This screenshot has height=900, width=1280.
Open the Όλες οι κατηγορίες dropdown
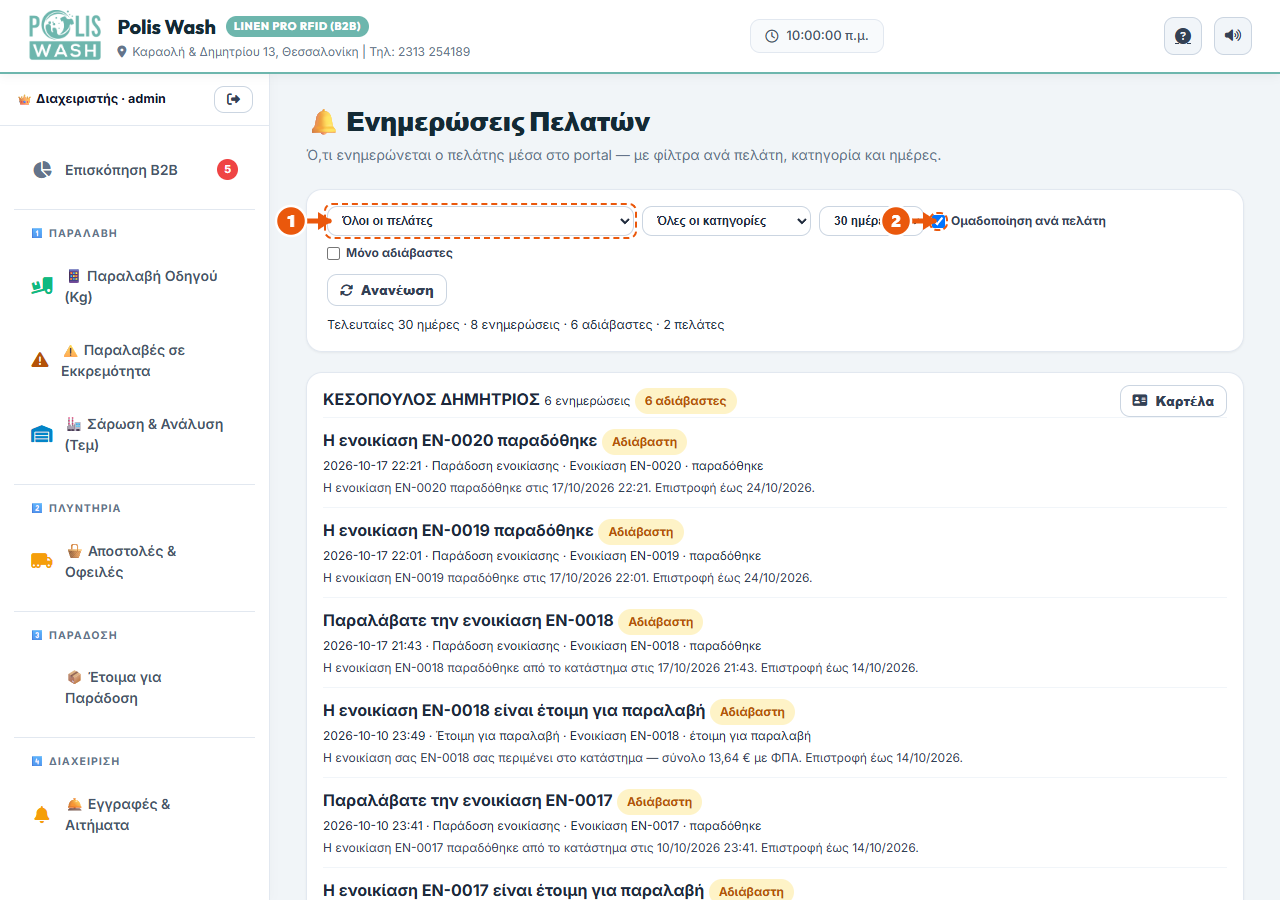coord(726,221)
